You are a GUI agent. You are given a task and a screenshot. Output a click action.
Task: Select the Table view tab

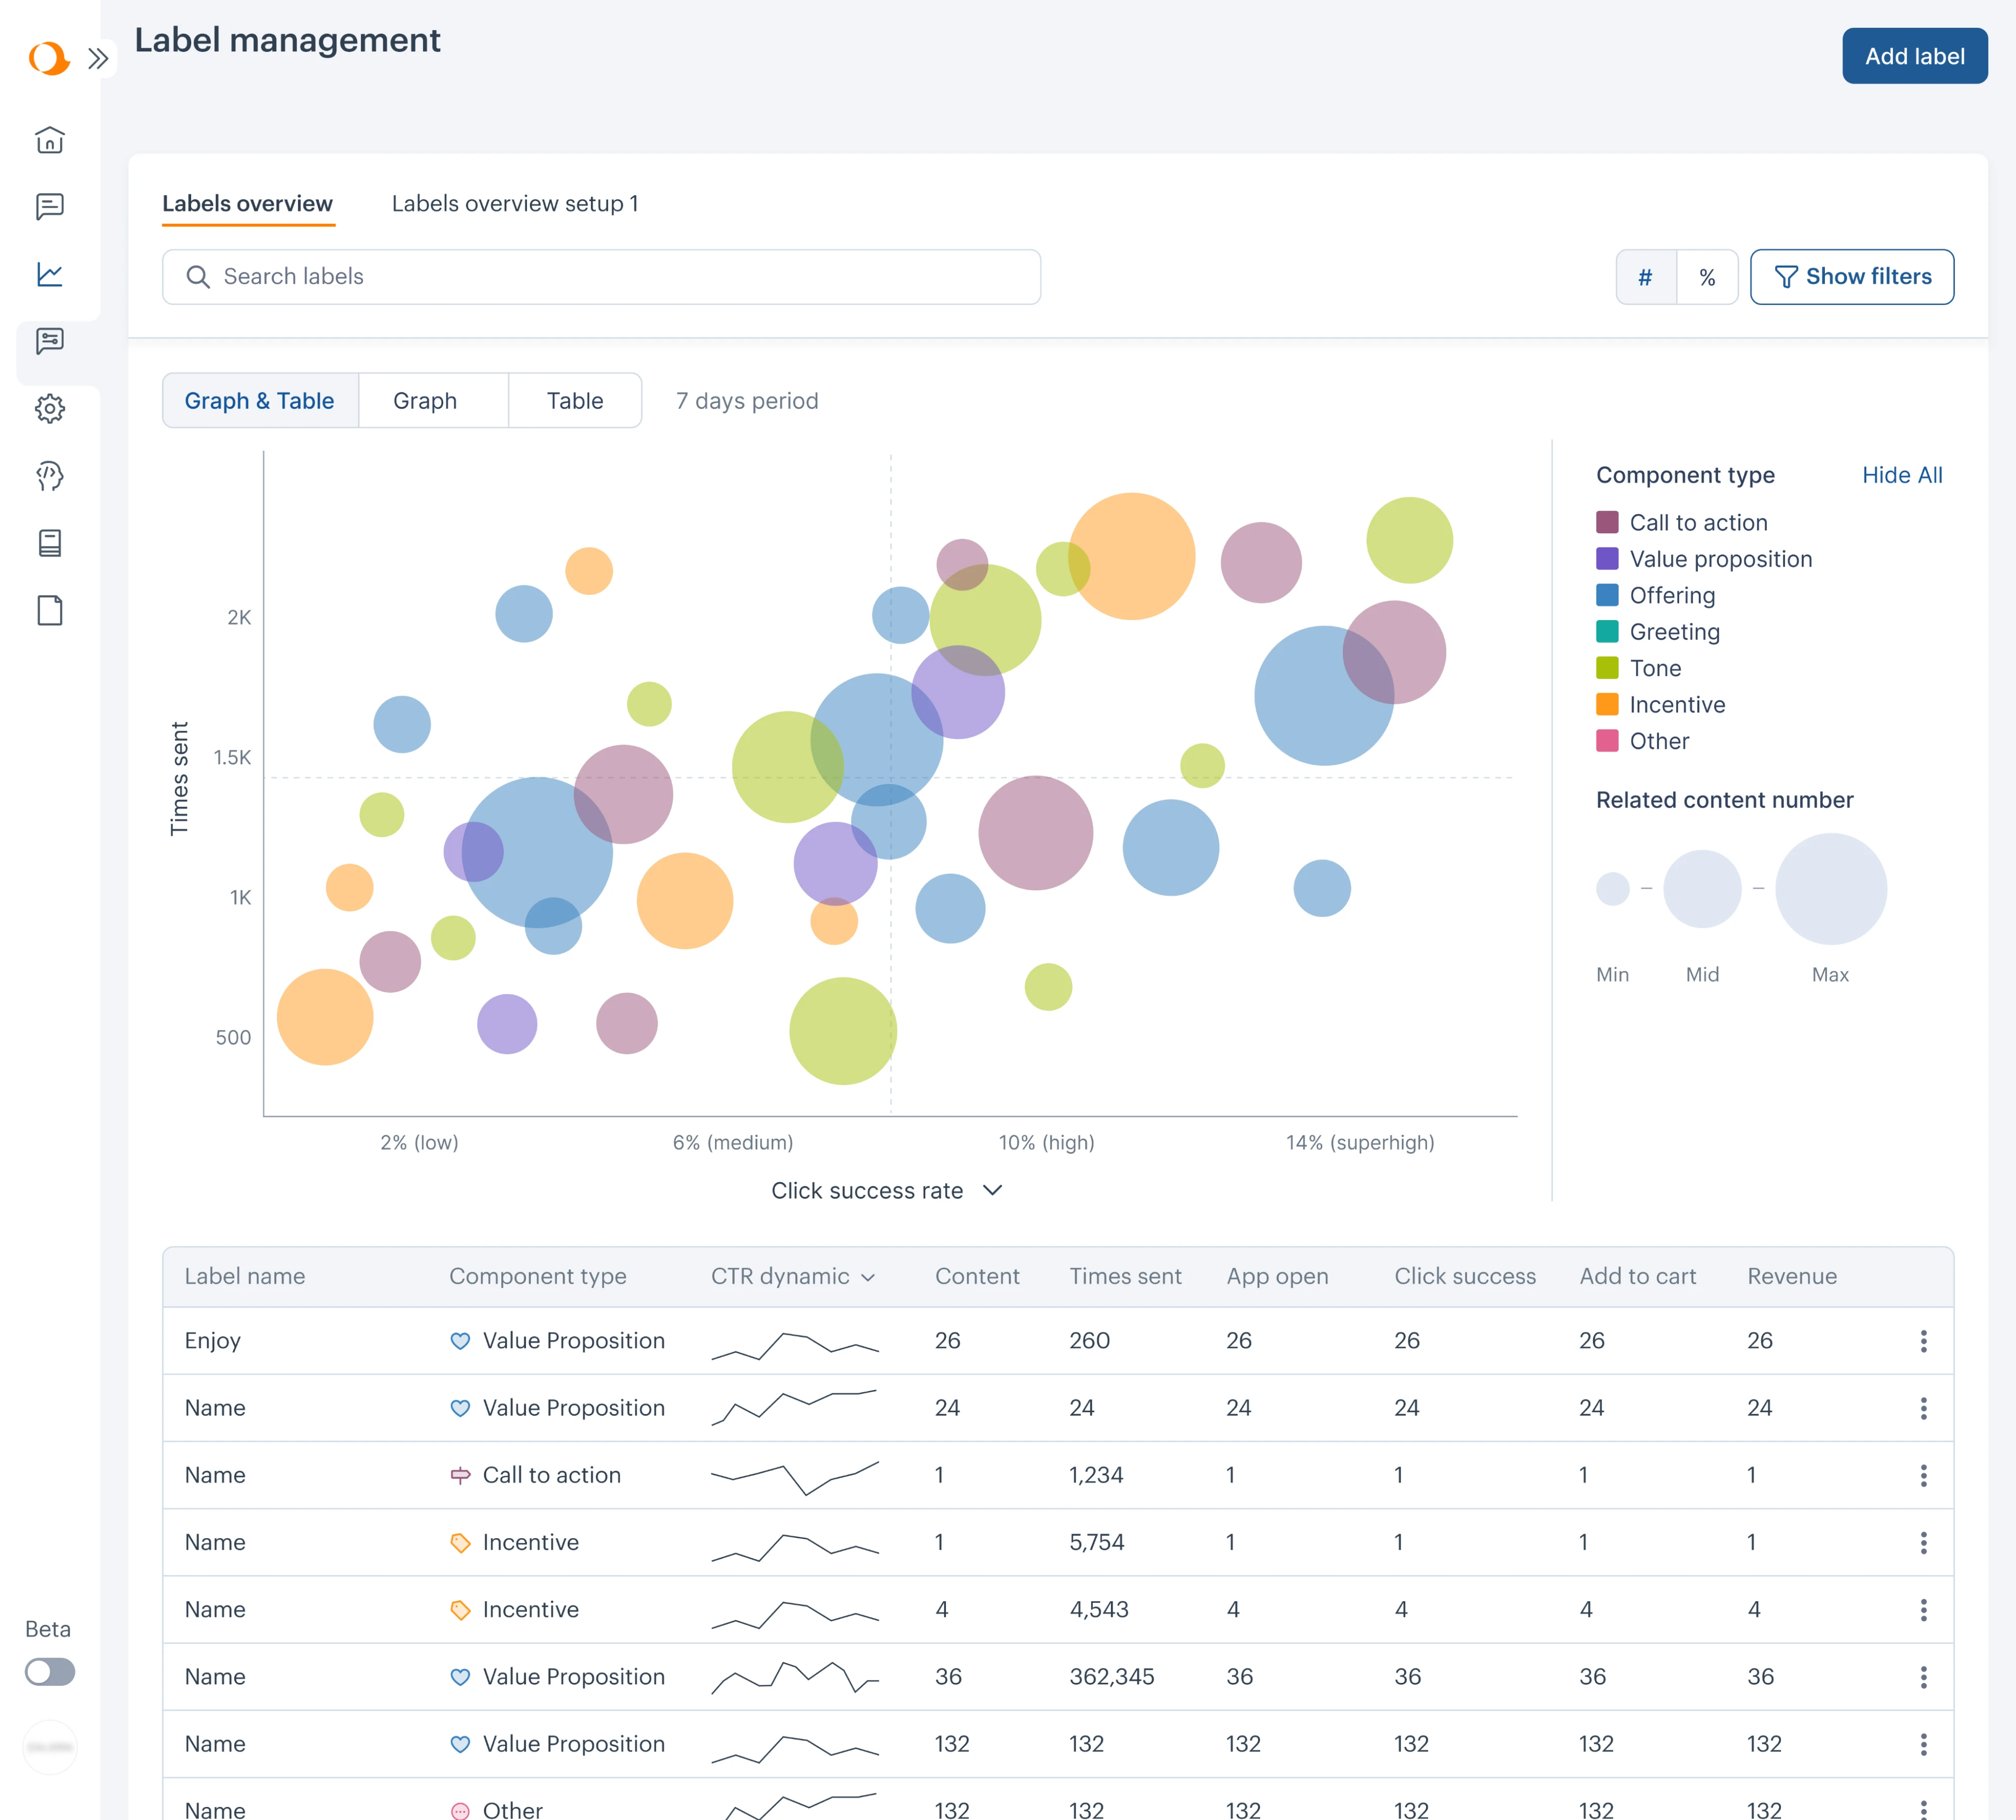pyautogui.click(x=575, y=400)
